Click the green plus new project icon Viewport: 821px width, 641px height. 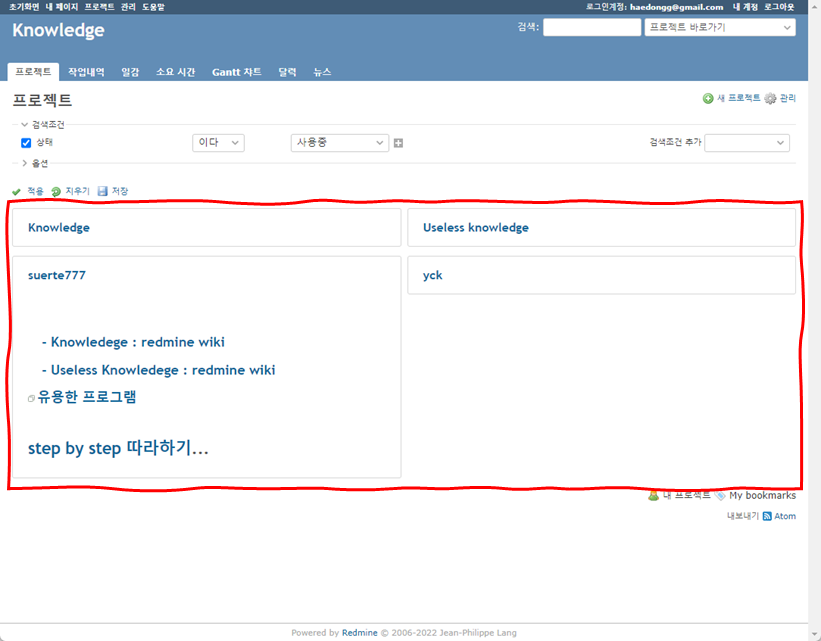(x=708, y=98)
